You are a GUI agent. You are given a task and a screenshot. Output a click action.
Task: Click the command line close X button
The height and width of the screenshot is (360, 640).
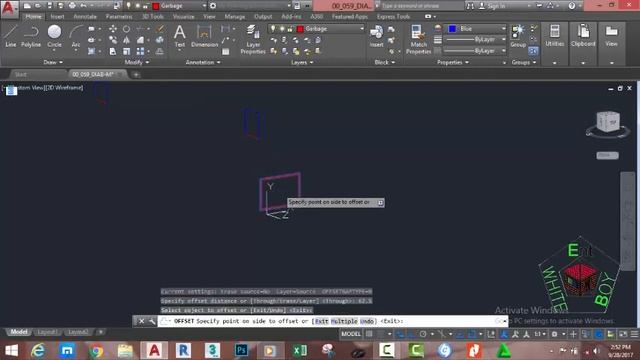point(141,321)
